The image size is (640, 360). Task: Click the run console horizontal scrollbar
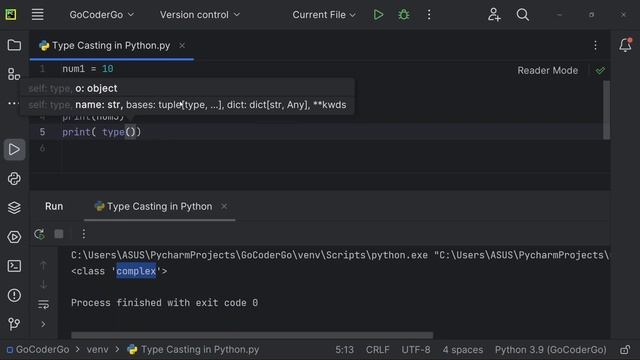point(252,335)
